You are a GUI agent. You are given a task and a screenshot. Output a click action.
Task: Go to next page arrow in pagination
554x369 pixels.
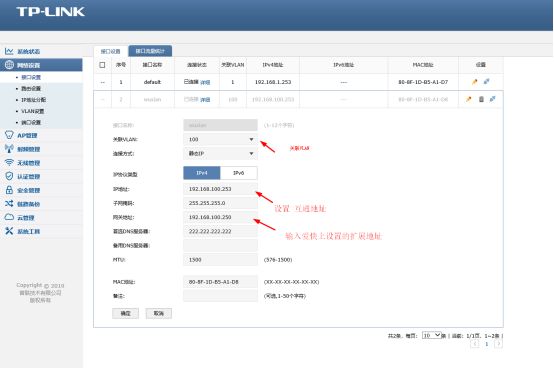[498, 344]
